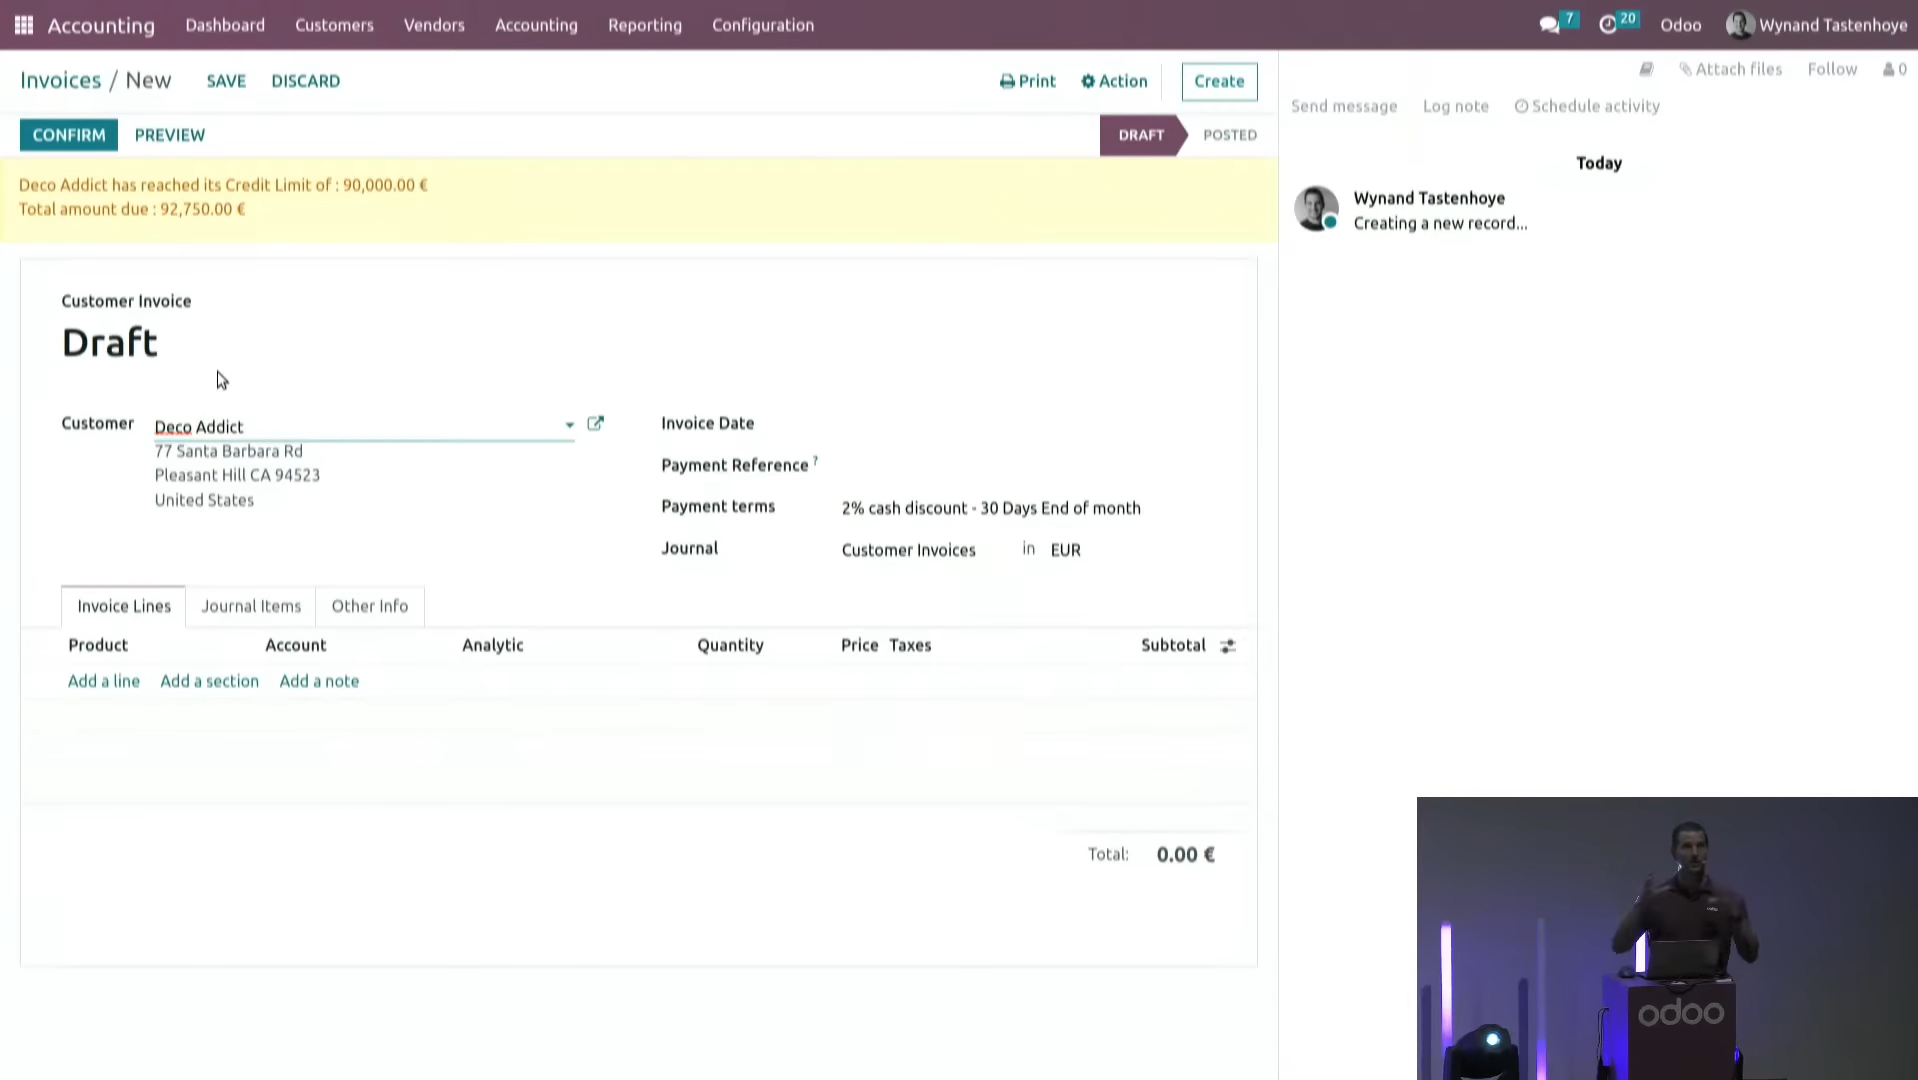Go to the Dashboard menu

coord(225,25)
